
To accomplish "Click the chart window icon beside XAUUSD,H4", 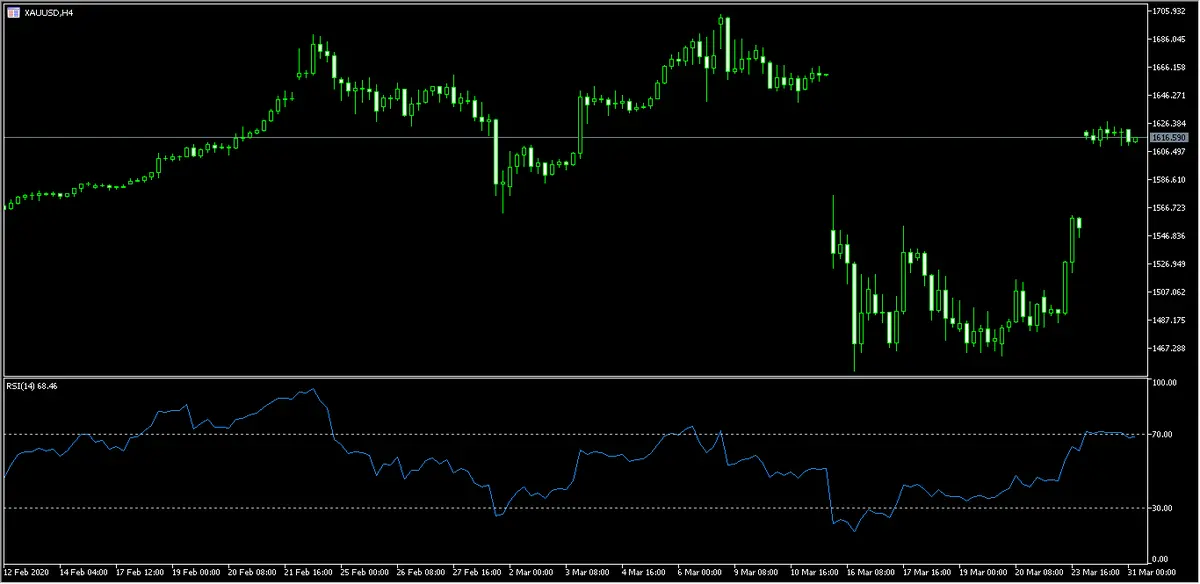I will coord(10,12).
